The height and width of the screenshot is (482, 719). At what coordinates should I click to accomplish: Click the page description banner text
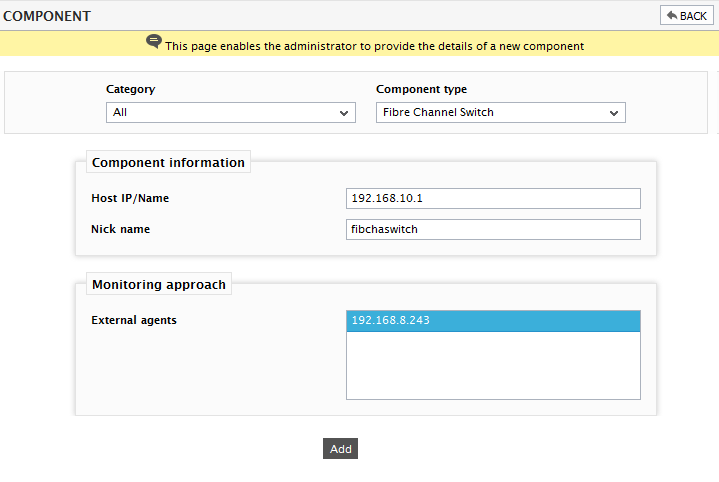tap(375, 46)
